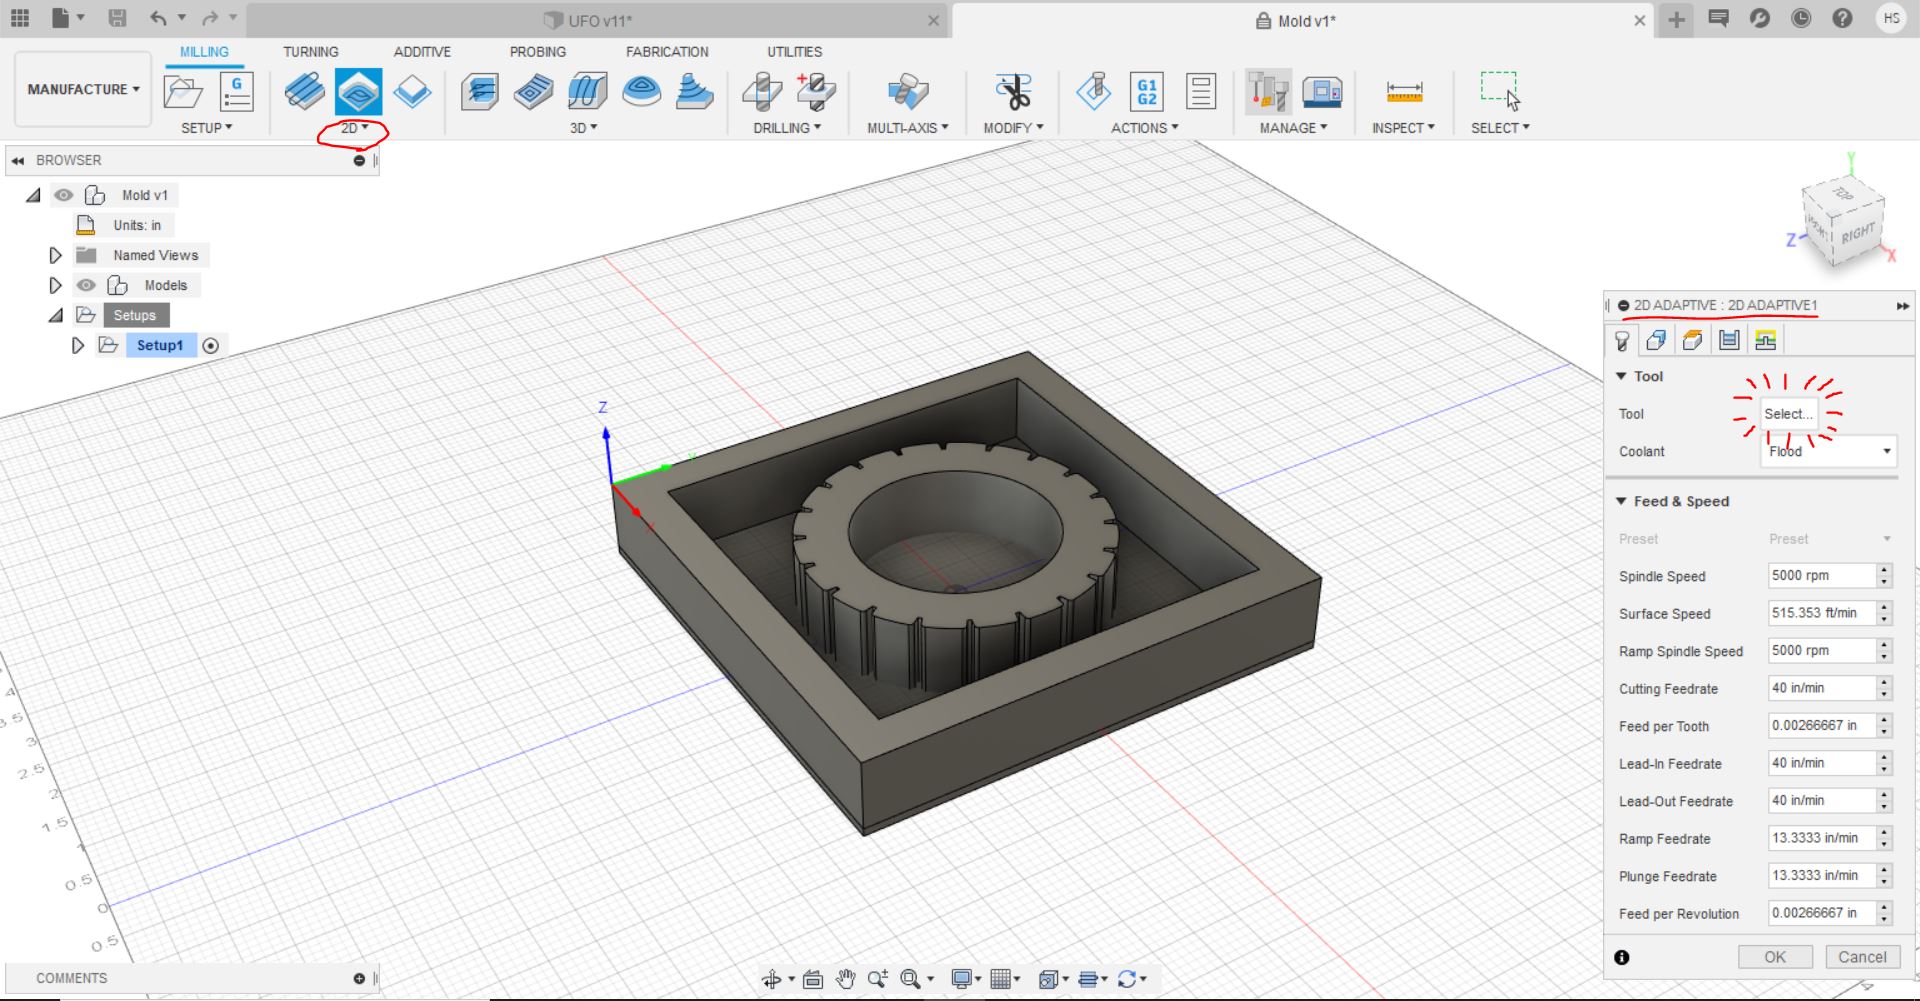Increase Spindle Speed with stepper arrow

tap(1884, 570)
